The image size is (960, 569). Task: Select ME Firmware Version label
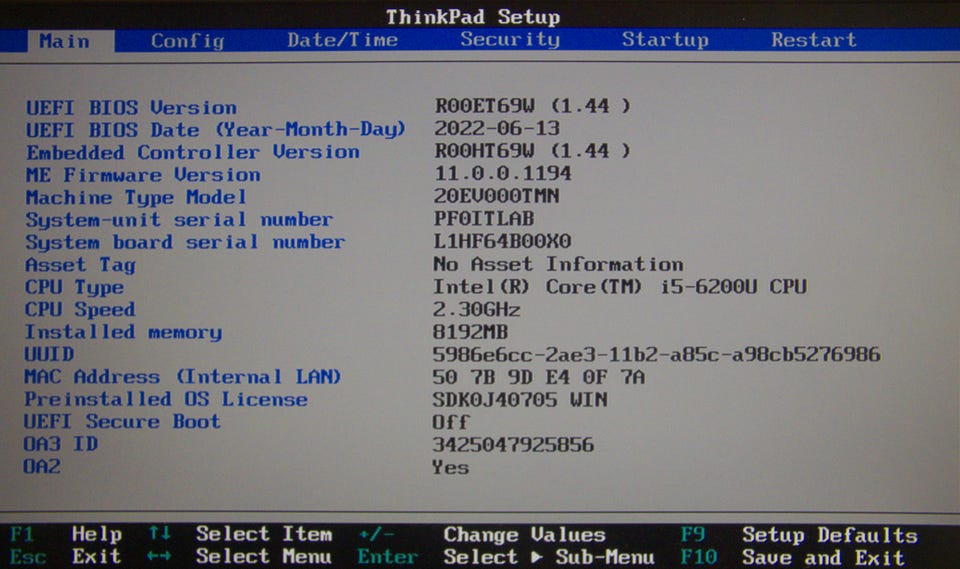[143, 175]
